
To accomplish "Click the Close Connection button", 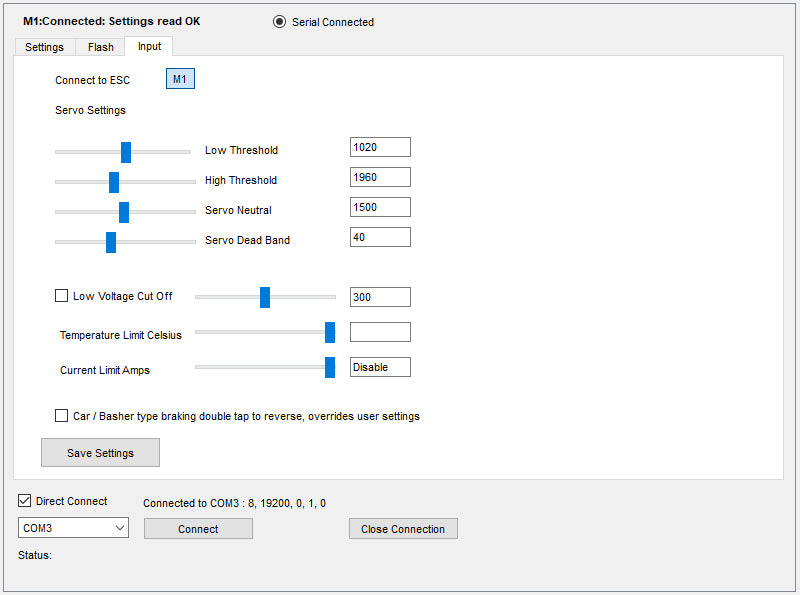I will pyautogui.click(x=403, y=529).
